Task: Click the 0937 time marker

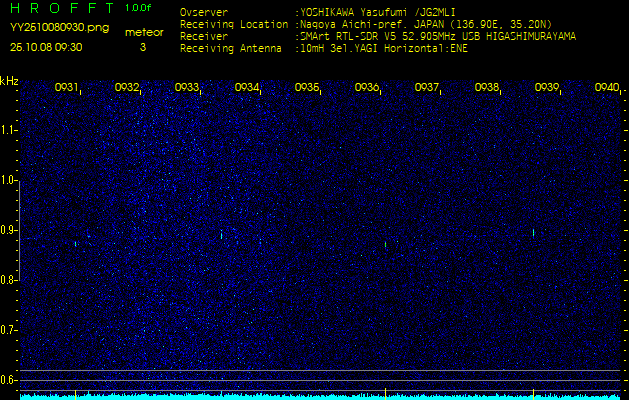Action: pyautogui.click(x=427, y=88)
